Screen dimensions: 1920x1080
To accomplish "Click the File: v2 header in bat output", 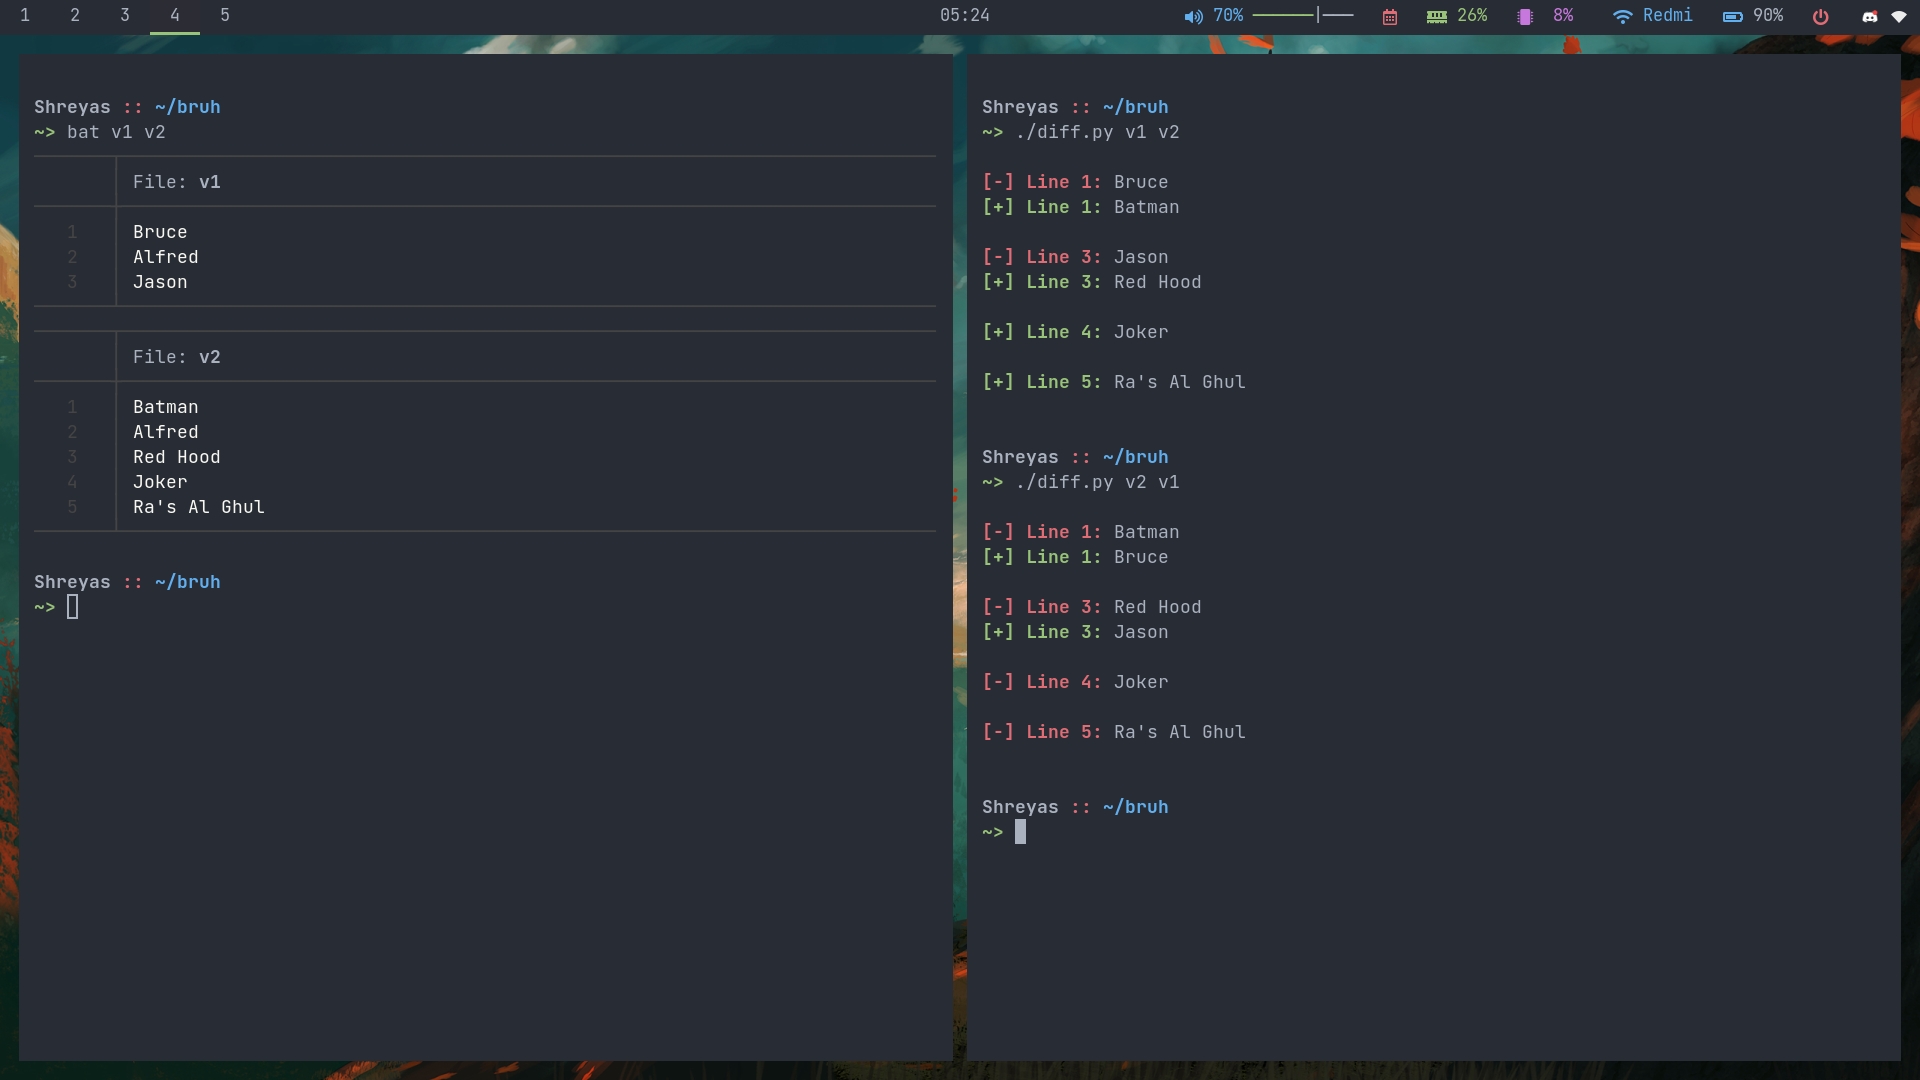I will pyautogui.click(x=177, y=356).
